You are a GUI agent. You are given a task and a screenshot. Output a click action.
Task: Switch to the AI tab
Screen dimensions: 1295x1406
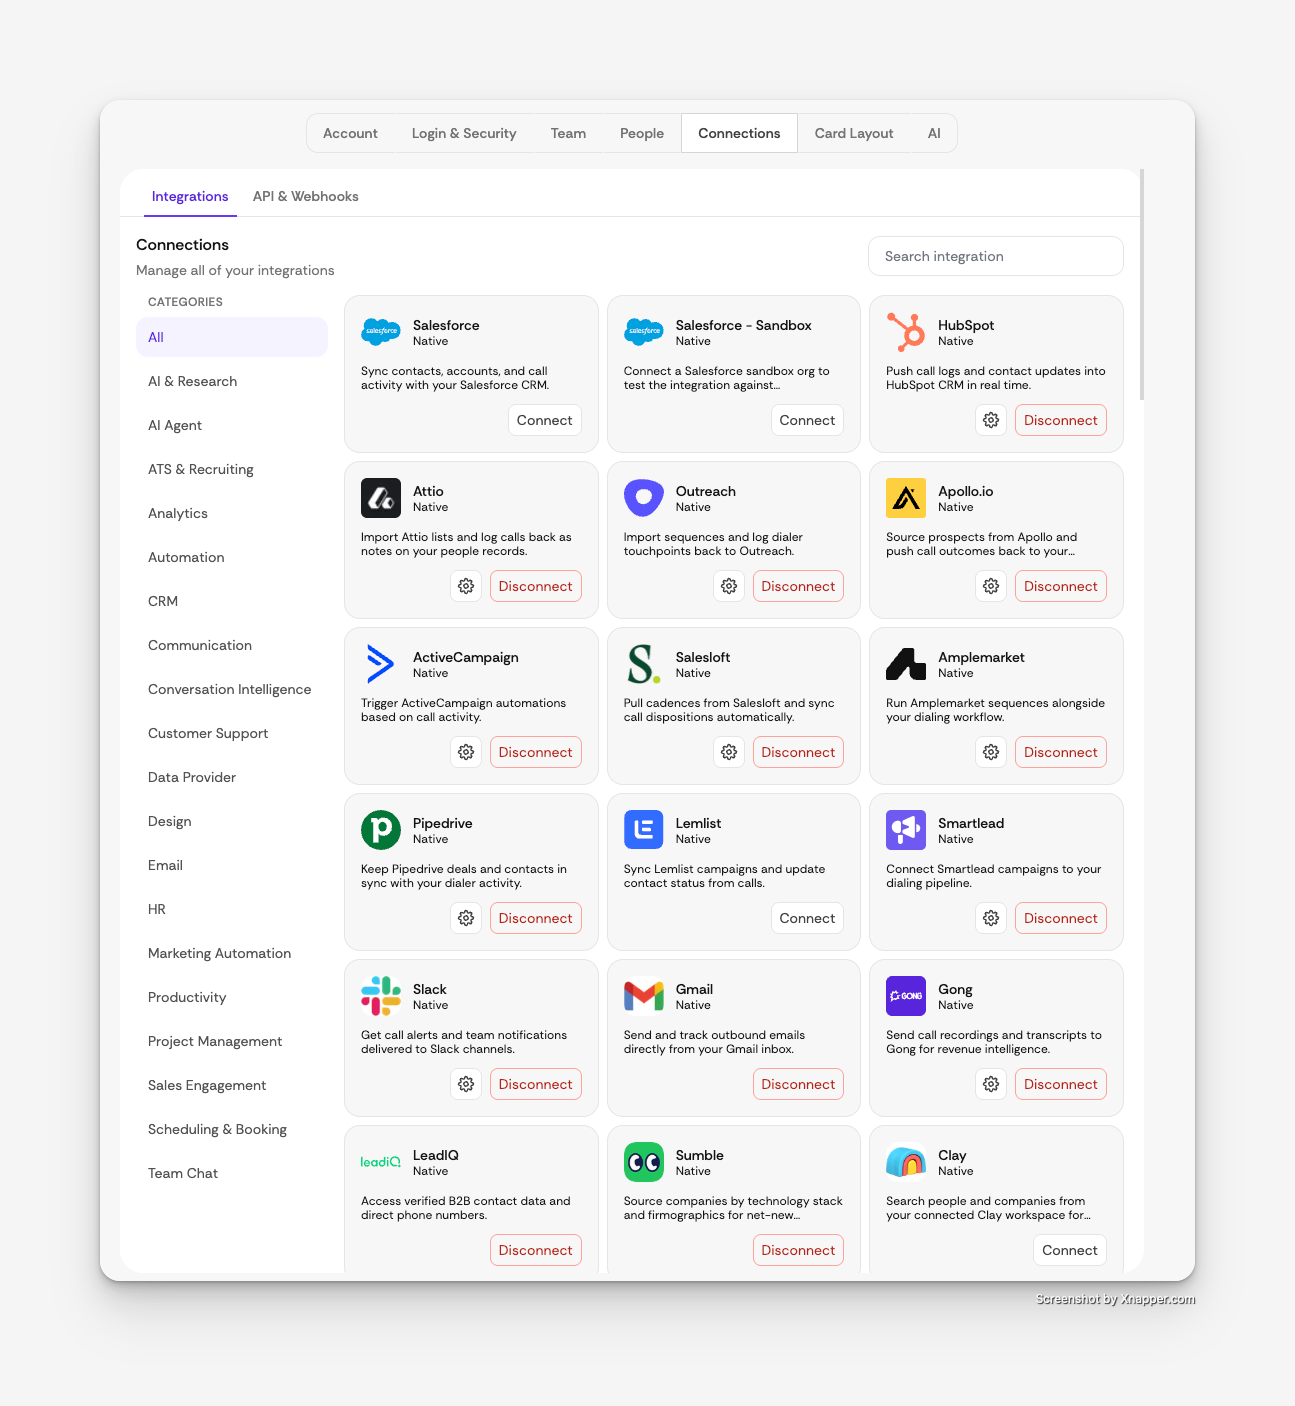click(934, 133)
